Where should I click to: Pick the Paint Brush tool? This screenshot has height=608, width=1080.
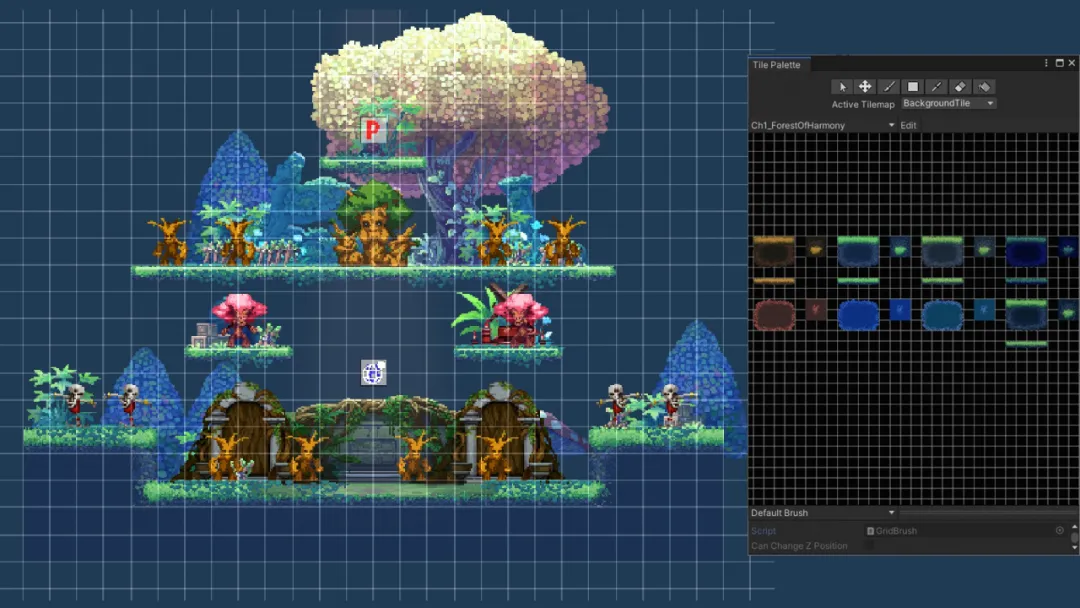tap(888, 86)
